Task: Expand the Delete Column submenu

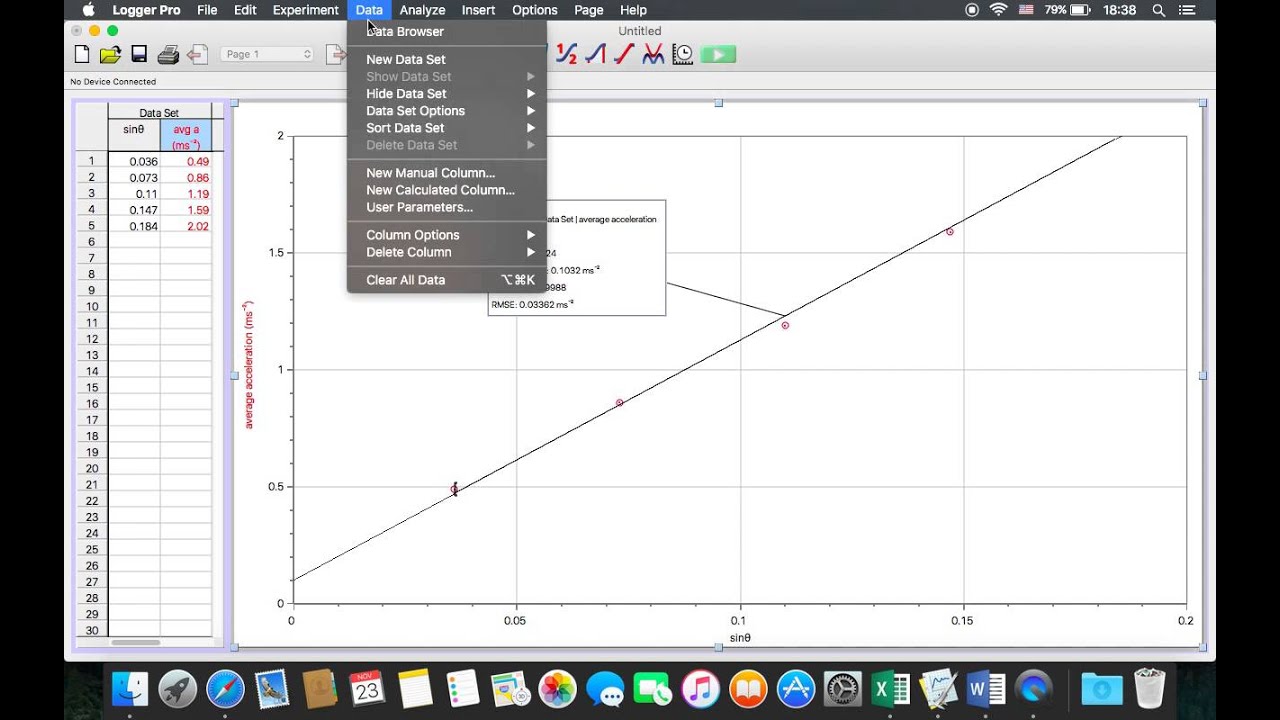Action: click(446, 252)
